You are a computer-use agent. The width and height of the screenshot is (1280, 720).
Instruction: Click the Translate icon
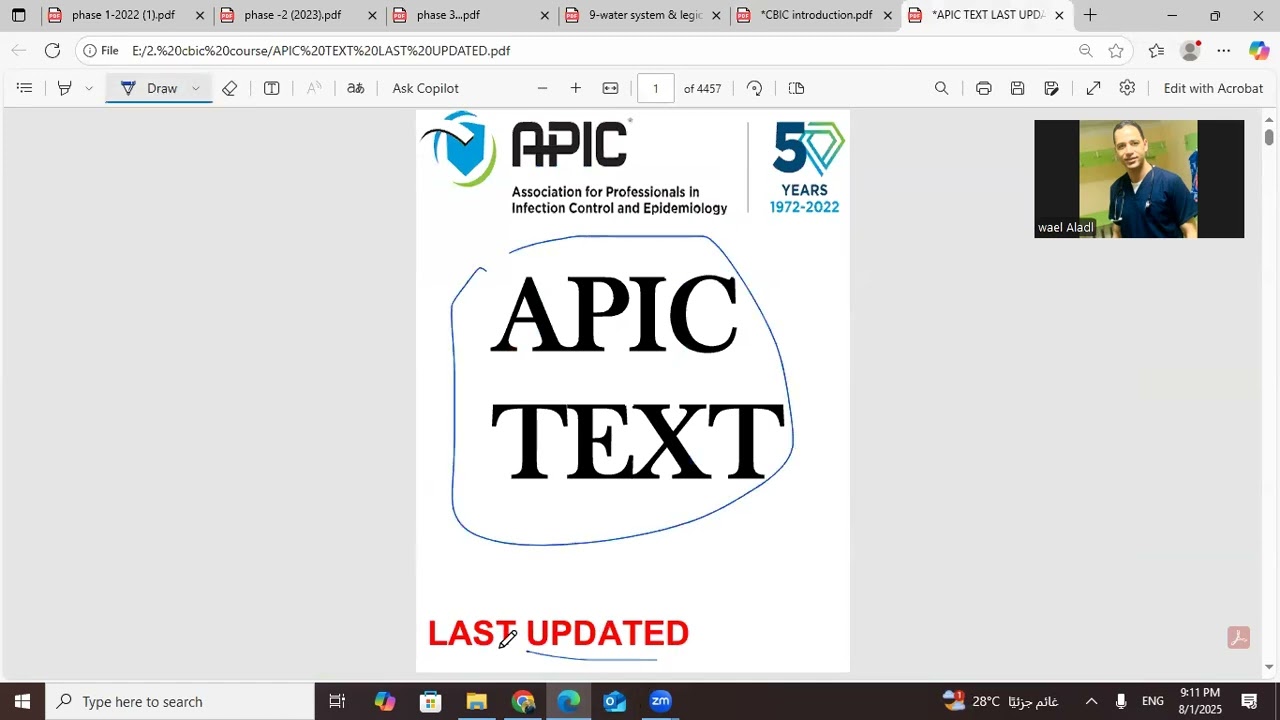[x=355, y=88]
